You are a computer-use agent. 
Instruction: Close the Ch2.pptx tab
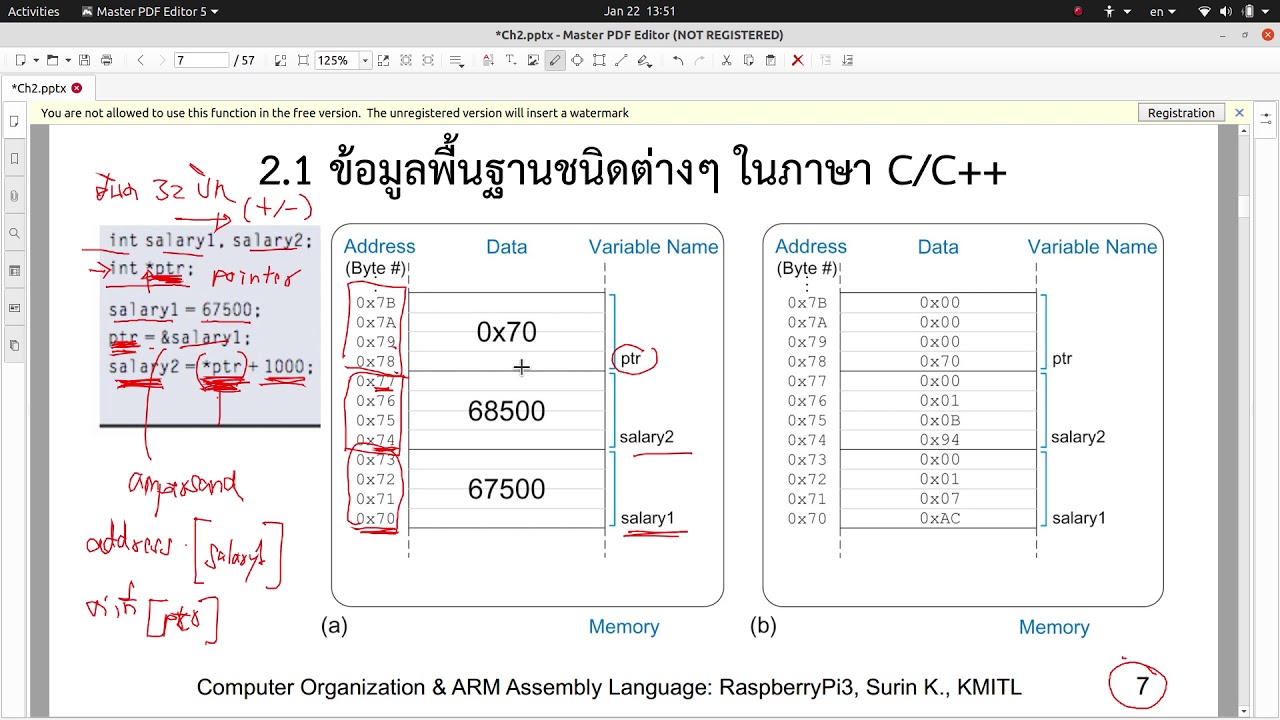[x=77, y=88]
